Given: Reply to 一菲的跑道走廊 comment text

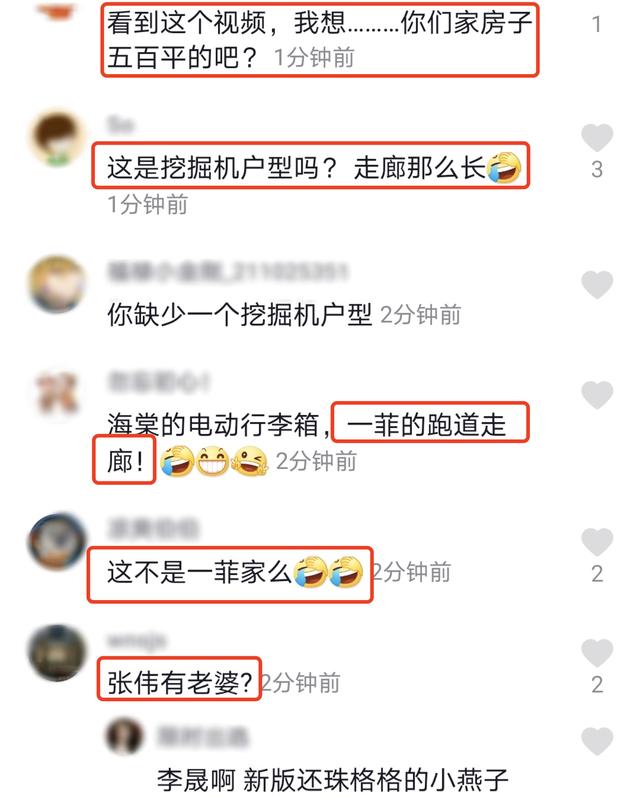Looking at the screenshot, I should click(x=427, y=424).
